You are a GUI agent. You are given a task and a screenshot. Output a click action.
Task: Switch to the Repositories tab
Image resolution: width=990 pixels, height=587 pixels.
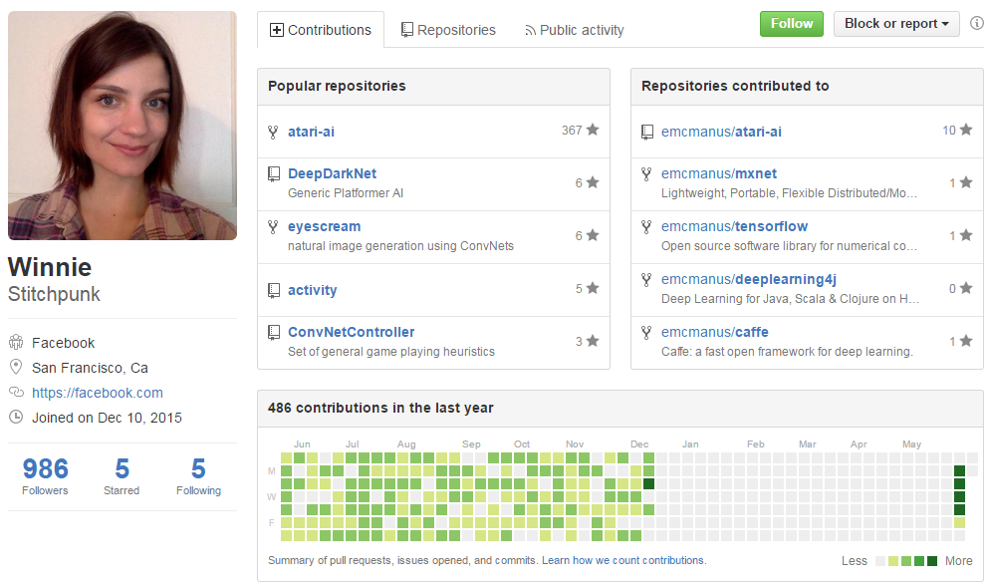tap(448, 30)
